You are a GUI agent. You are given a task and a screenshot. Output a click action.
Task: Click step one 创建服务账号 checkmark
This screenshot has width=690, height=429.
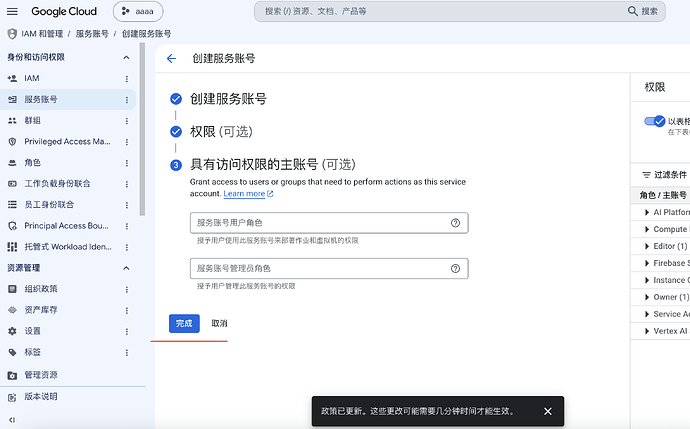[x=176, y=99]
